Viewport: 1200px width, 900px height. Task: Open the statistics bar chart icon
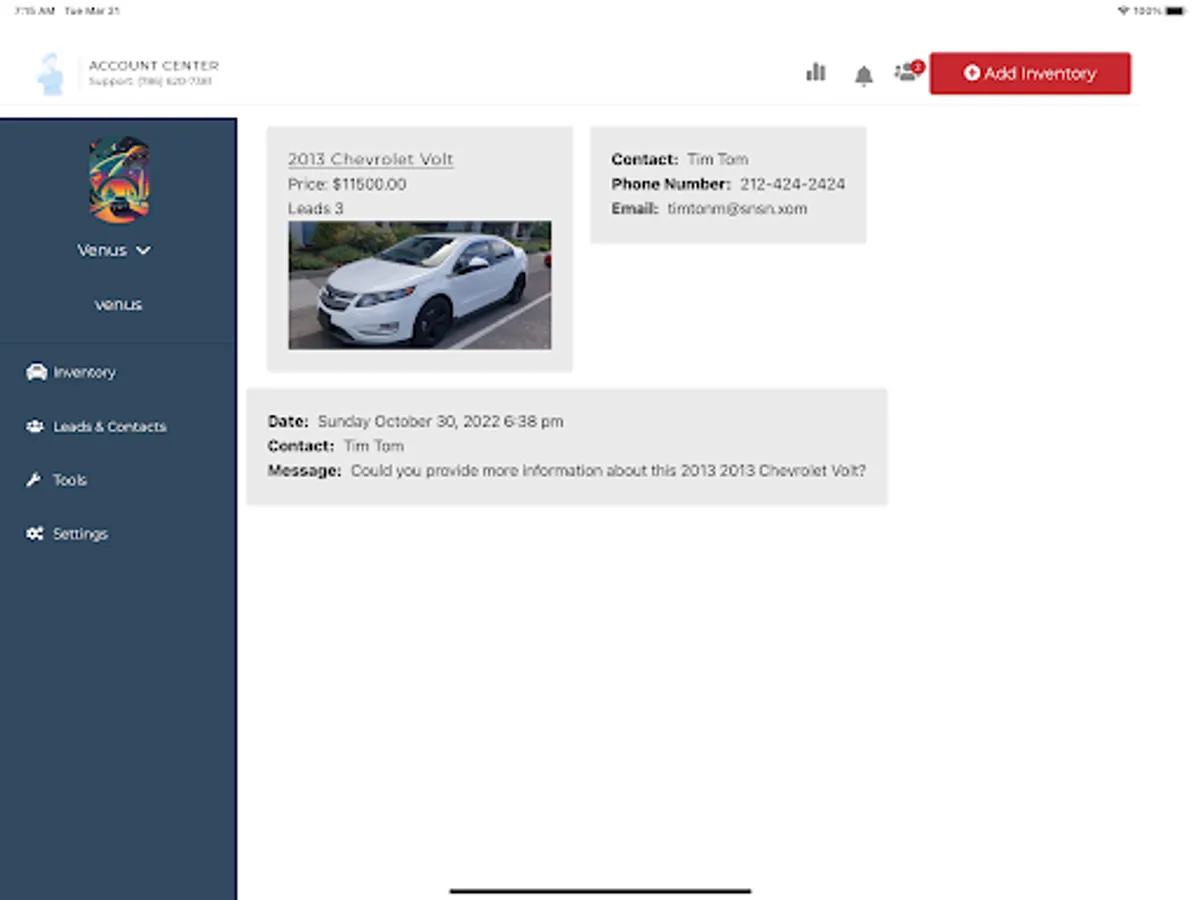tap(816, 72)
